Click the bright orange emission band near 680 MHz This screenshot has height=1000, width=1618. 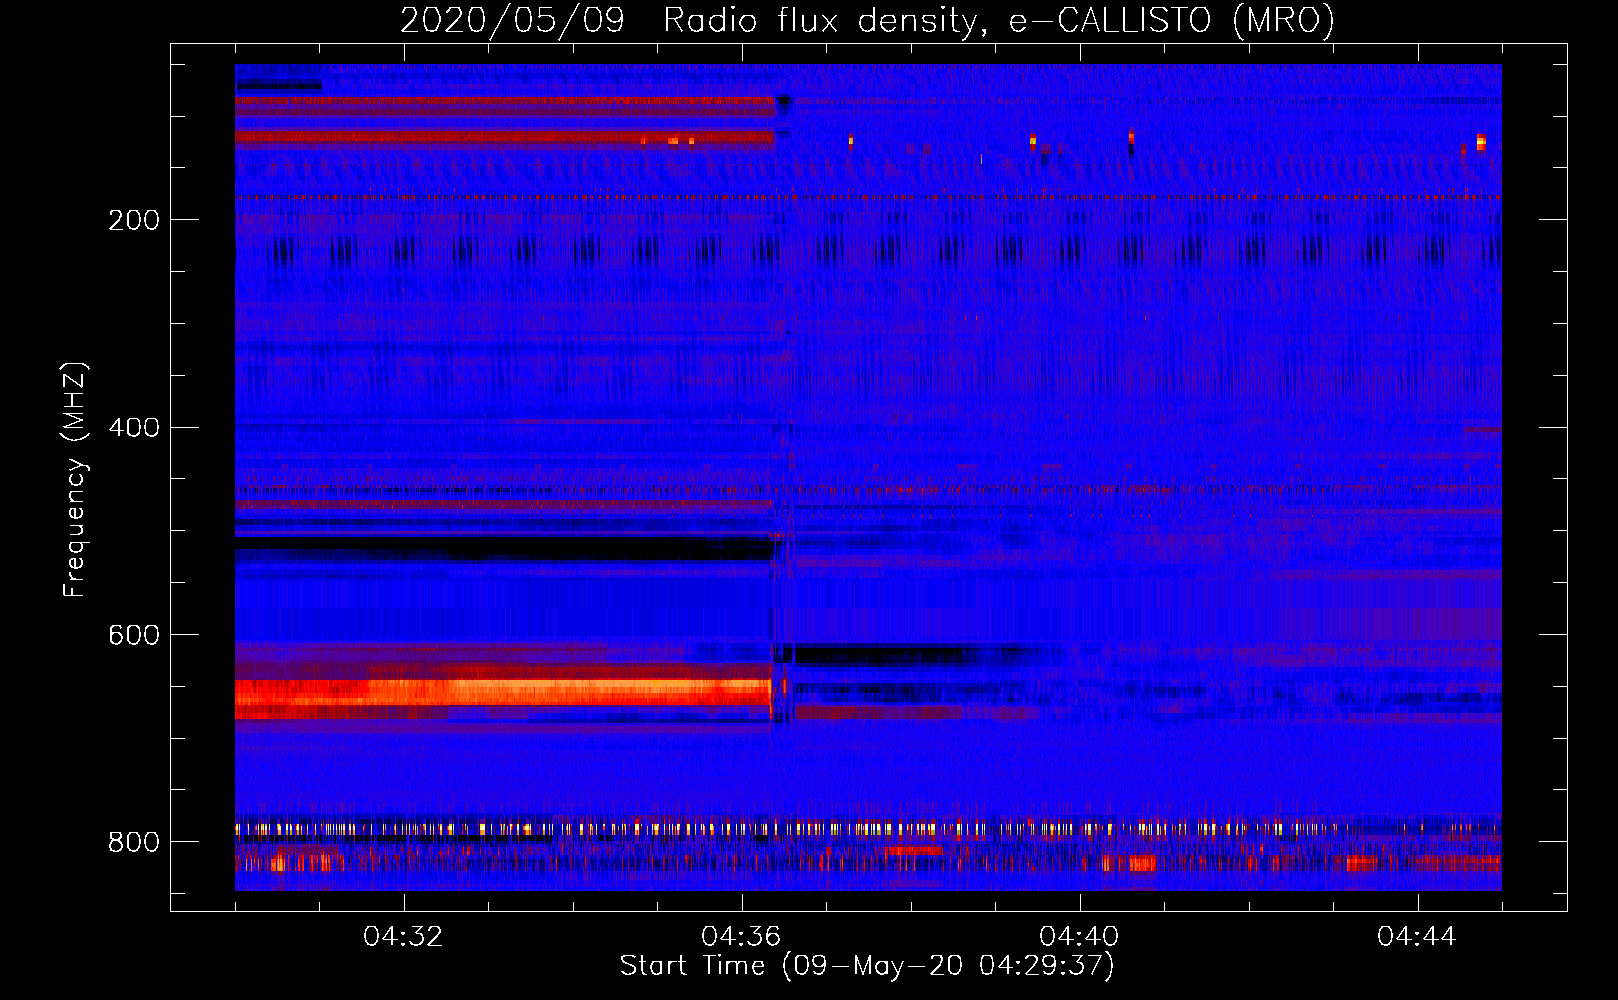click(x=503, y=692)
